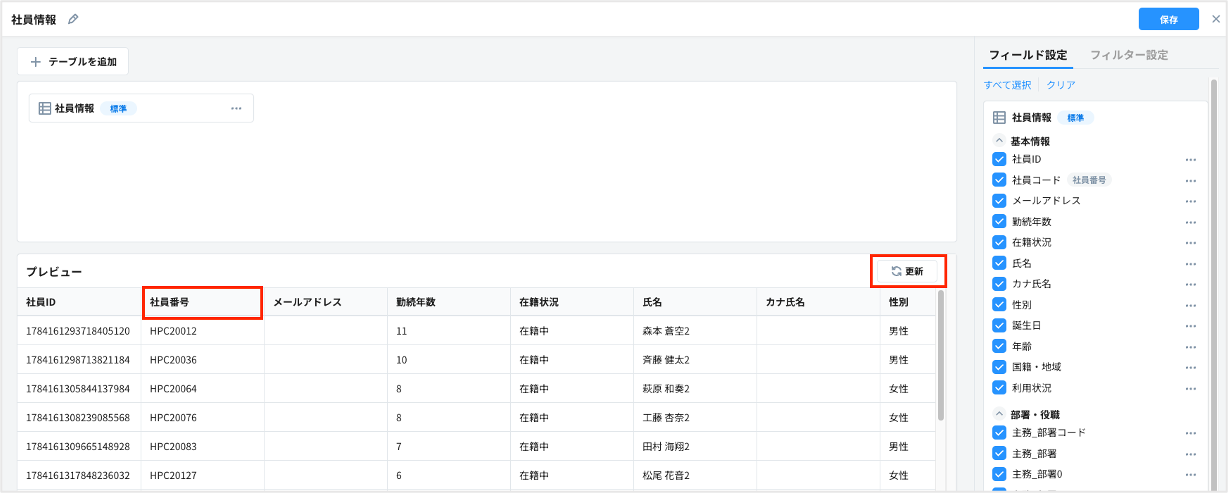Screen dimensions: 1228x494
Task: Switch to フィルター設定 tab
Action: tap(1128, 55)
